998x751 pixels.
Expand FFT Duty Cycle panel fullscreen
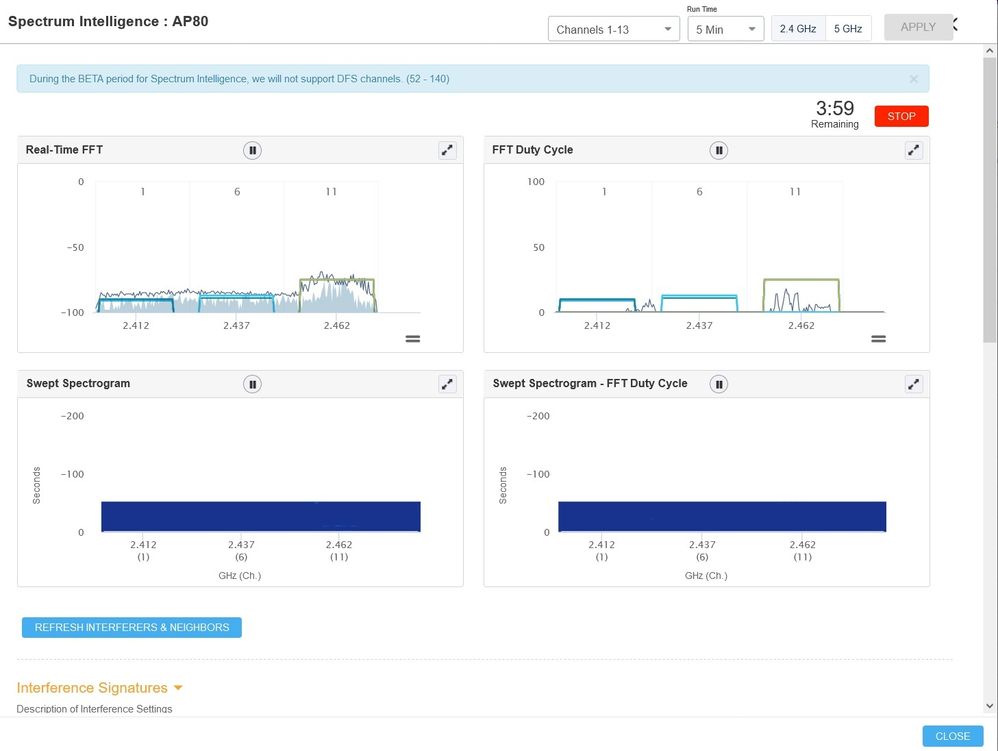(x=913, y=150)
